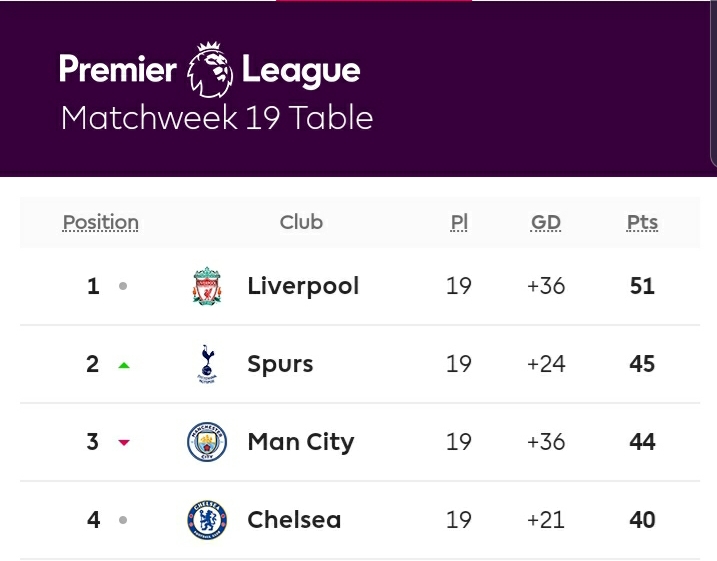Open the Liverpool club name link
Image resolution: width=717 pixels, height=561 pixels.
303,286
